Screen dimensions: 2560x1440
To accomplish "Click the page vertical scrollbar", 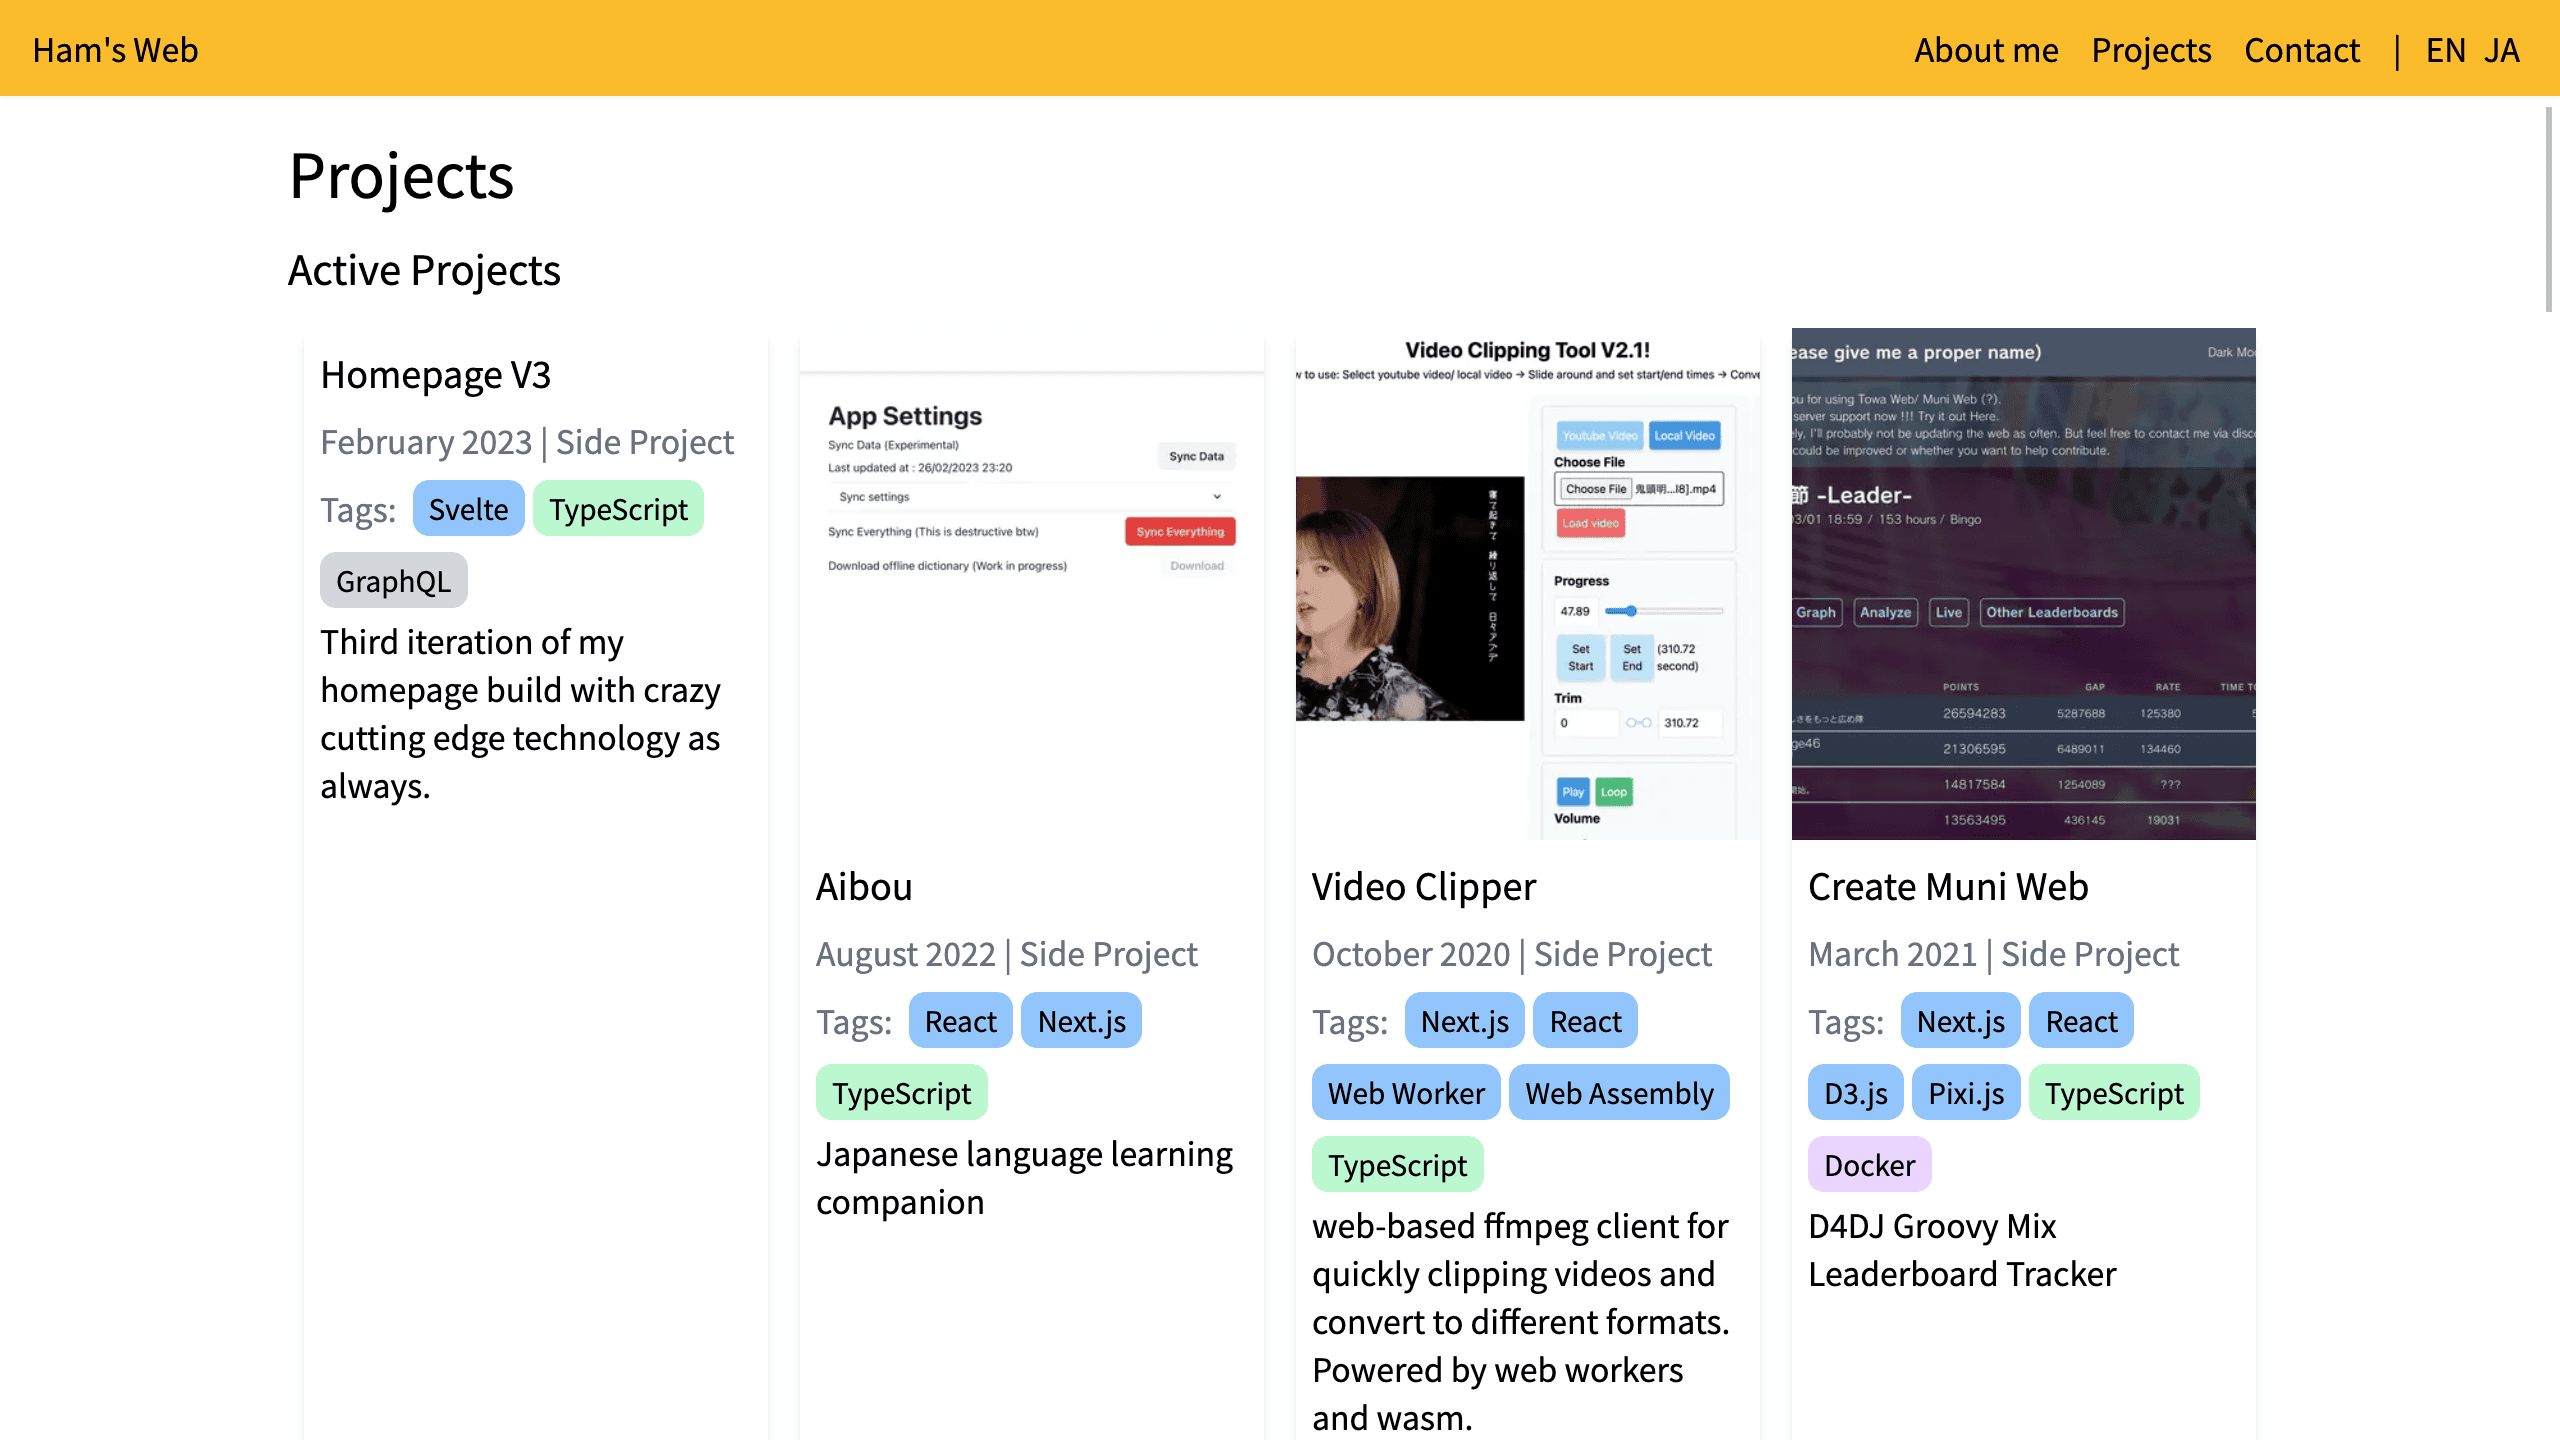I will pyautogui.click(x=2549, y=210).
